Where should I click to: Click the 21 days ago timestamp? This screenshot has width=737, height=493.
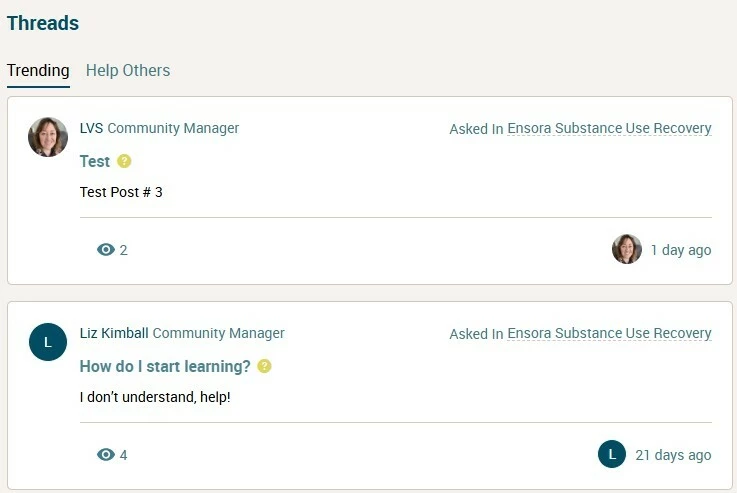(673, 454)
